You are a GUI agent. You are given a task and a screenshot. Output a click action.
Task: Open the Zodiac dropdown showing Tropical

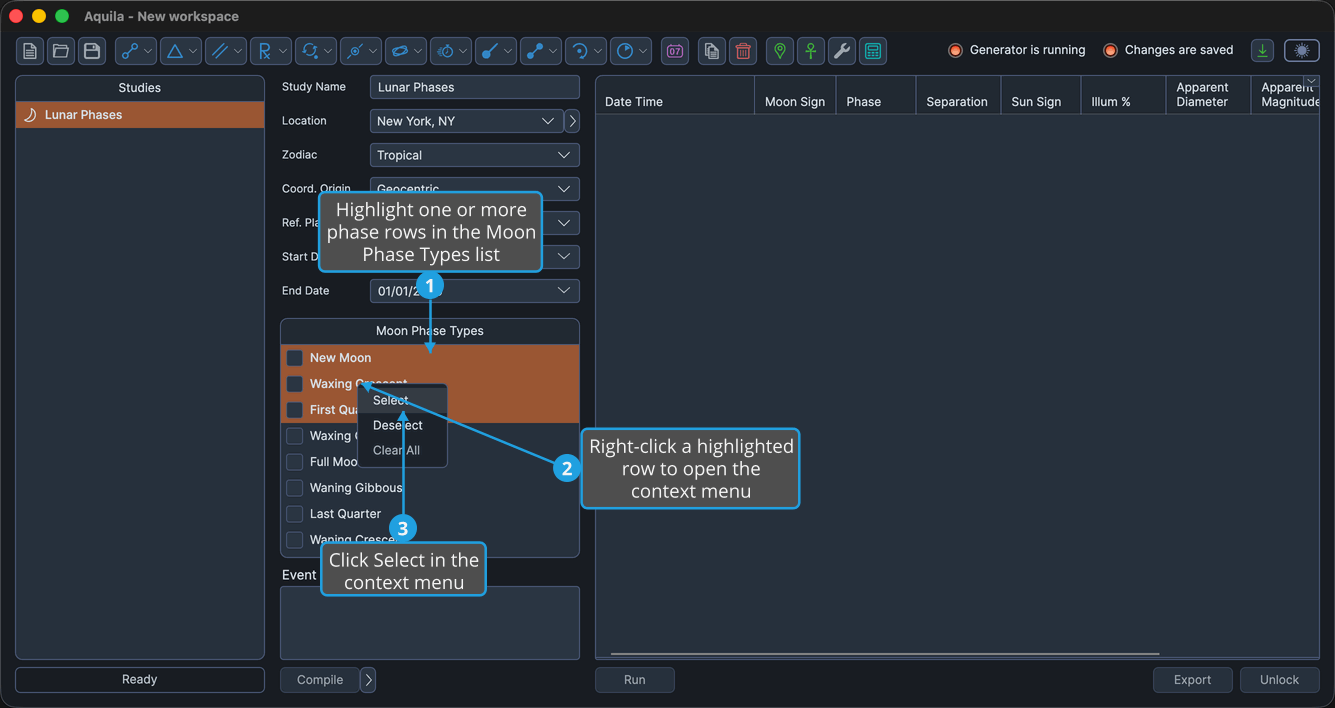coord(475,155)
